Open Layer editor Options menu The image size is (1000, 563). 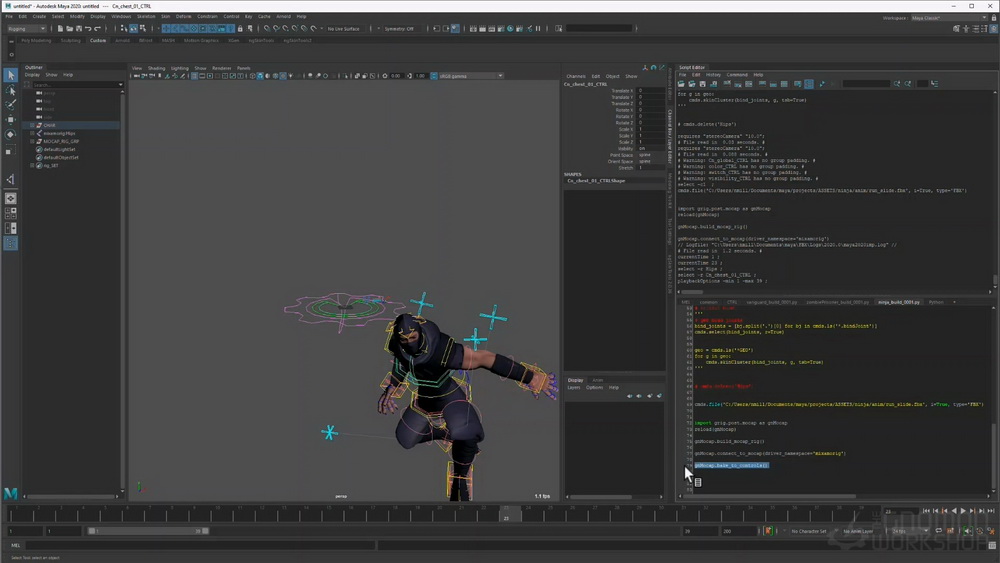pyautogui.click(x=594, y=388)
